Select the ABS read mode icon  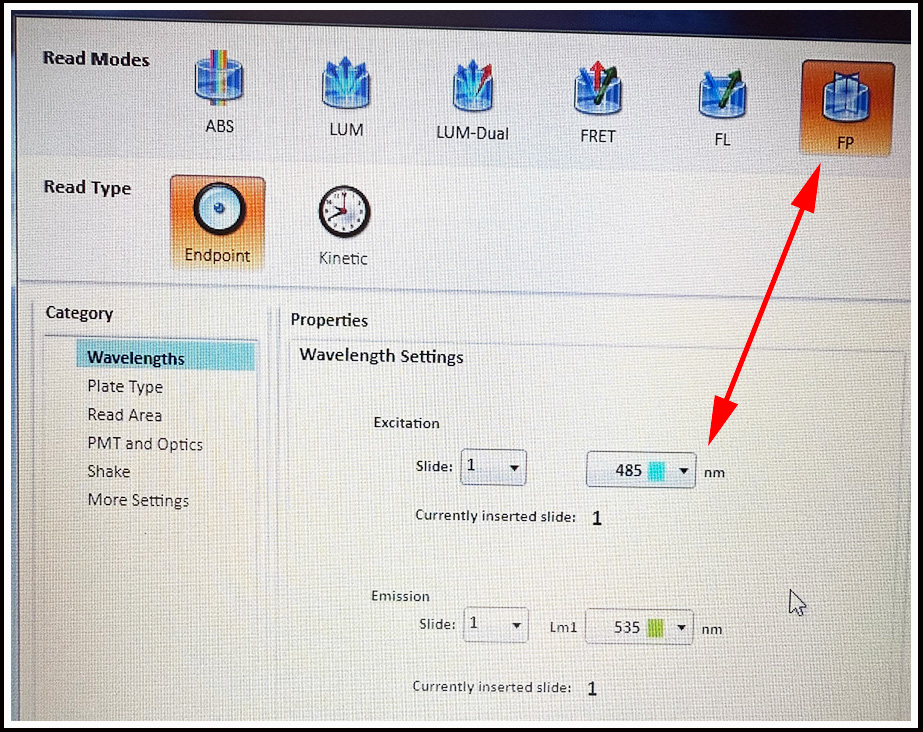pyautogui.click(x=219, y=87)
